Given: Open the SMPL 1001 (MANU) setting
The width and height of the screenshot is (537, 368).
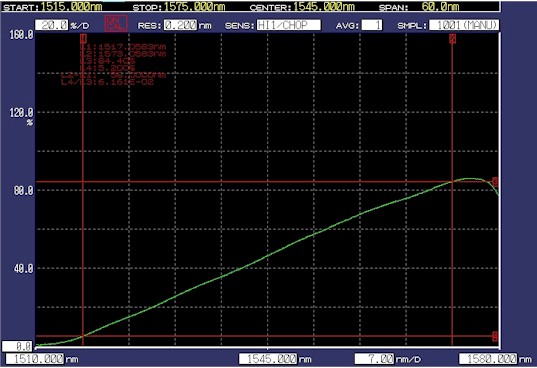Looking at the screenshot, I should [464, 25].
